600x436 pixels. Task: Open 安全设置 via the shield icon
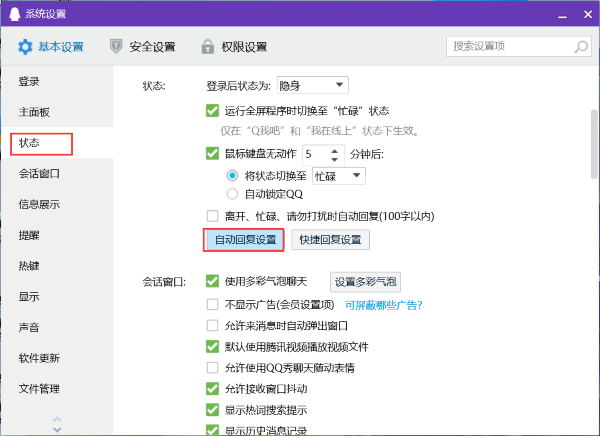117,47
